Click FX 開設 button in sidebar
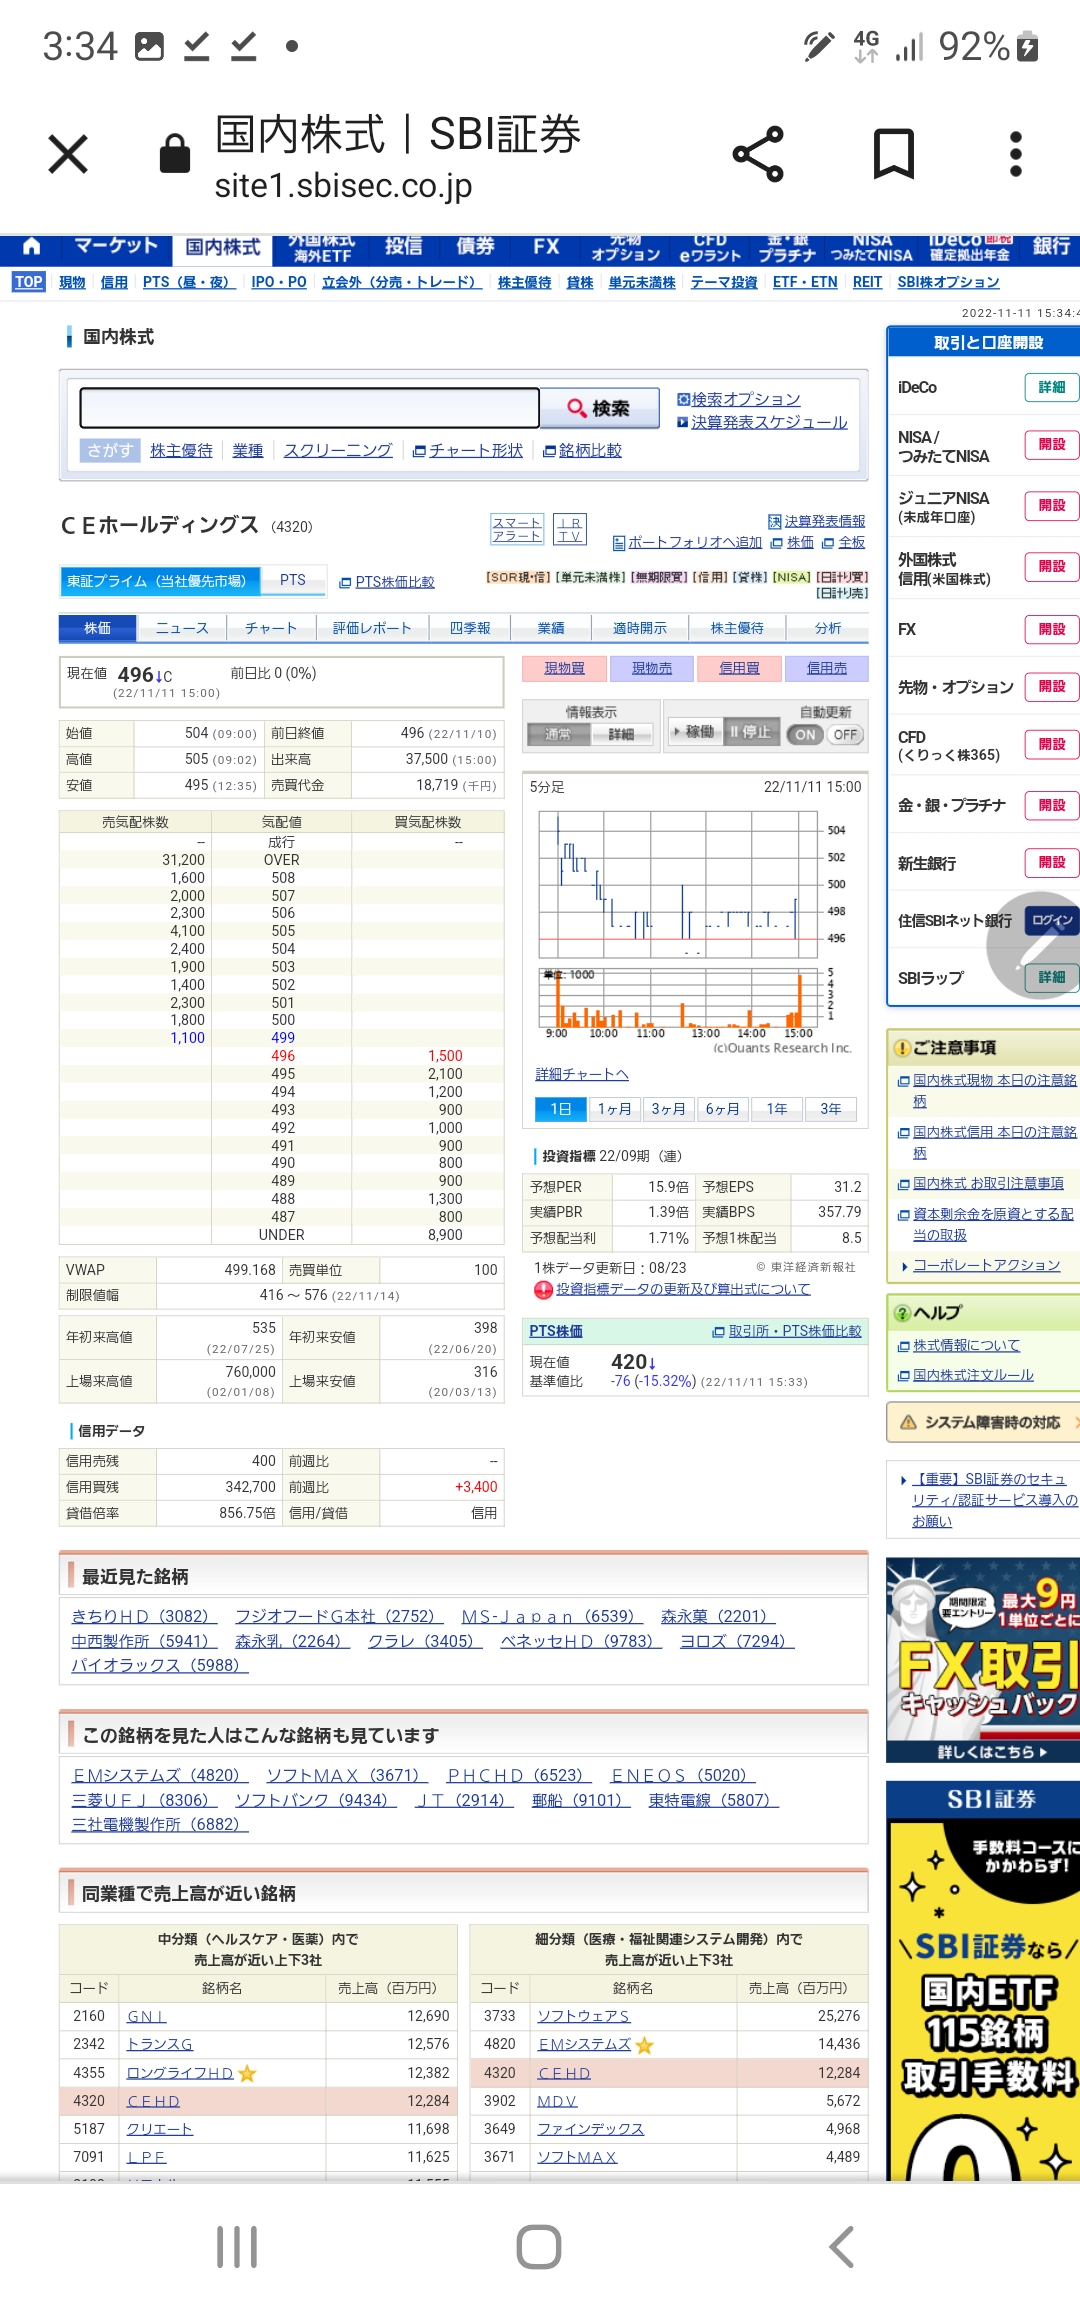Image resolution: width=1080 pixels, height=2316 pixels. (1051, 629)
